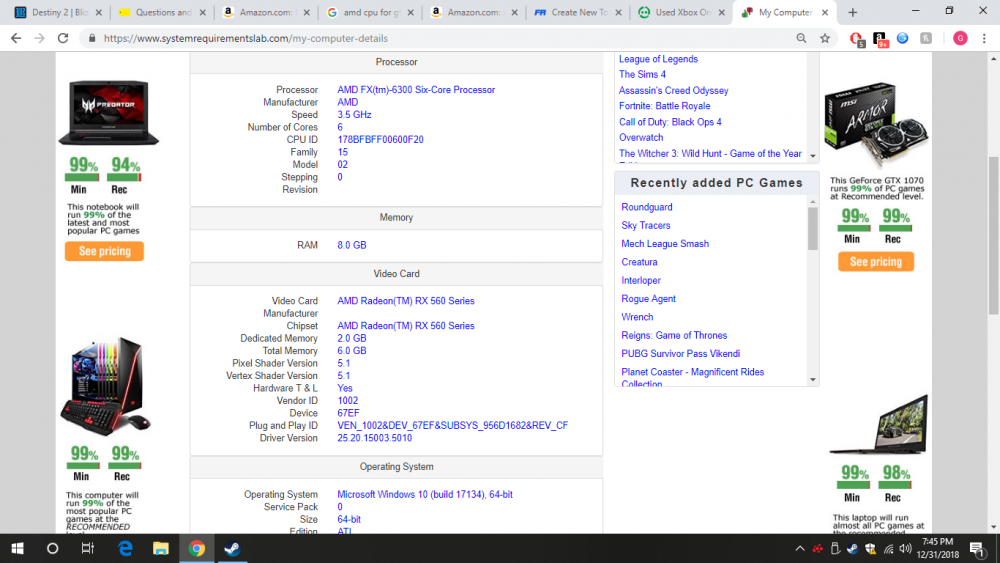1000x563 pixels.
Task: Click gaming desktop tower ad image
Action: point(105,386)
